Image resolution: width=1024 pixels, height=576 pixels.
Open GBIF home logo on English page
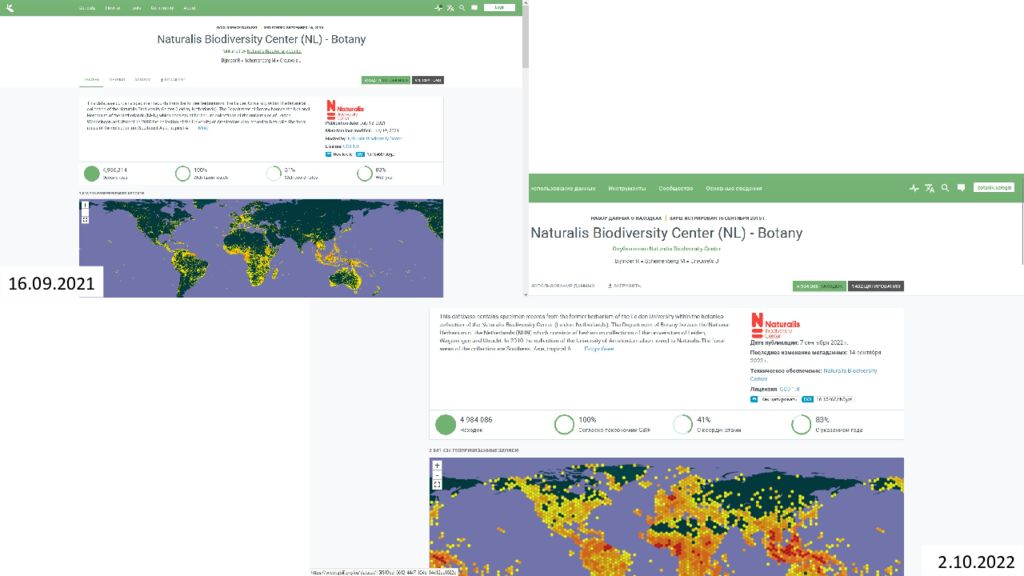pos(10,8)
